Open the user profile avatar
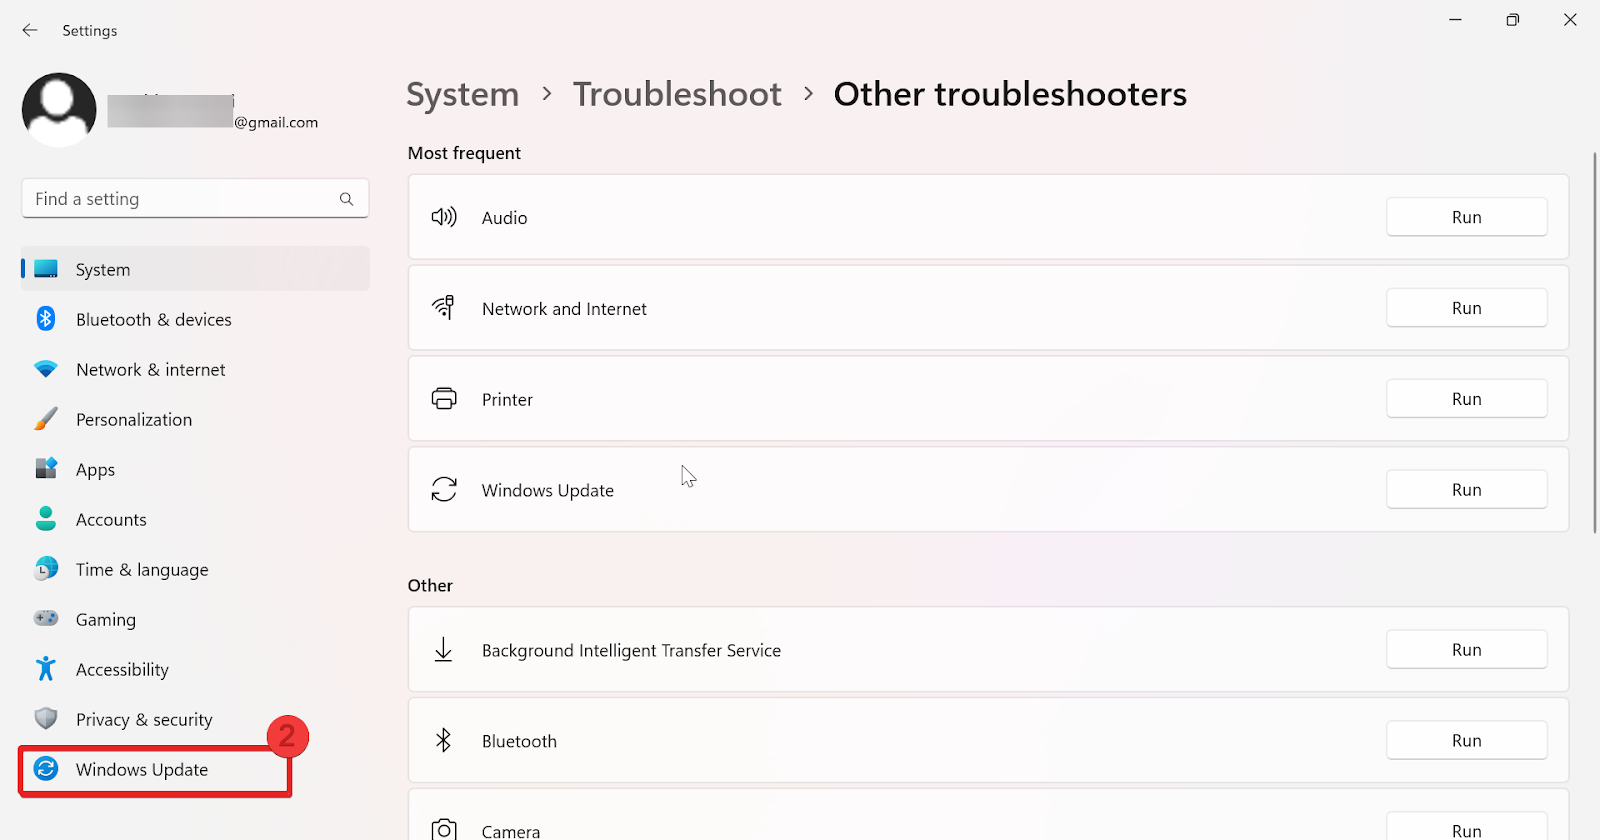The image size is (1600, 840). coord(58,109)
